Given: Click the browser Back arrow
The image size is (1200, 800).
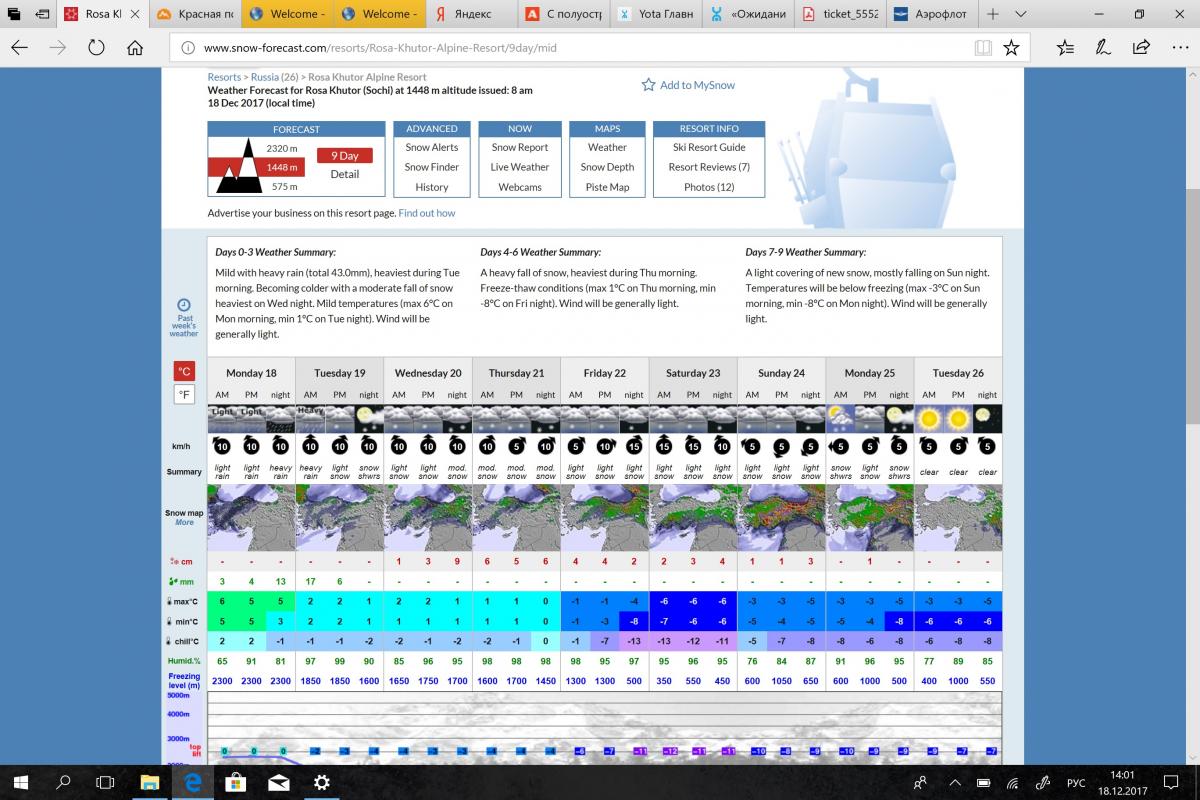Looking at the screenshot, I should [x=20, y=47].
